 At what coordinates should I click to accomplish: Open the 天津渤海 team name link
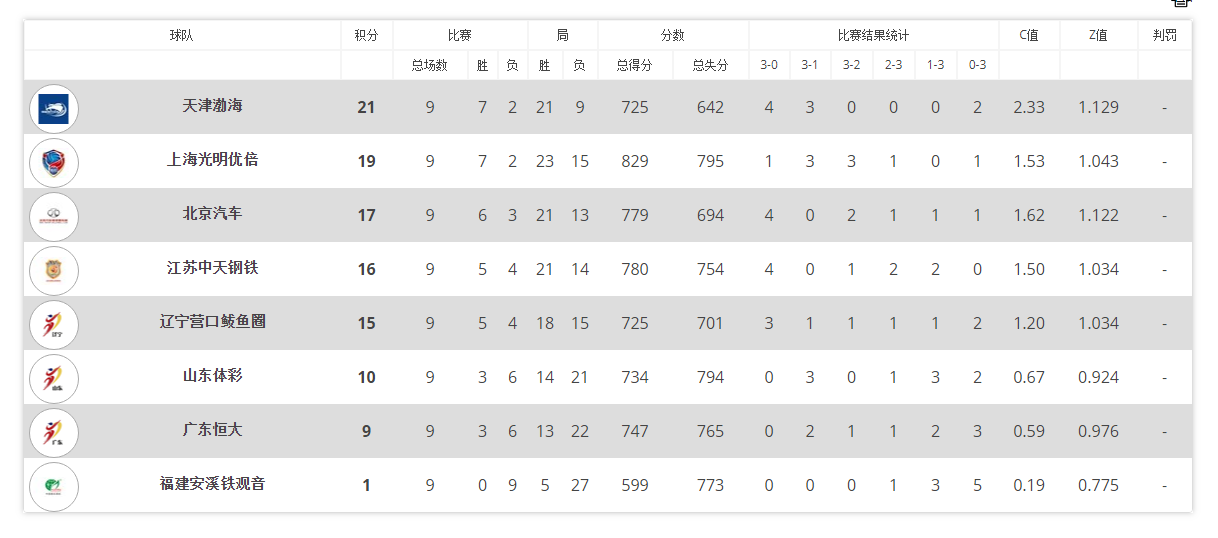212,105
